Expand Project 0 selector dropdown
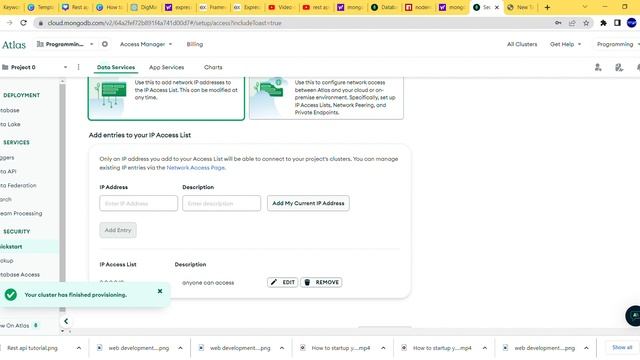The height and width of the screenshot is (360, 640). point(65,67)
